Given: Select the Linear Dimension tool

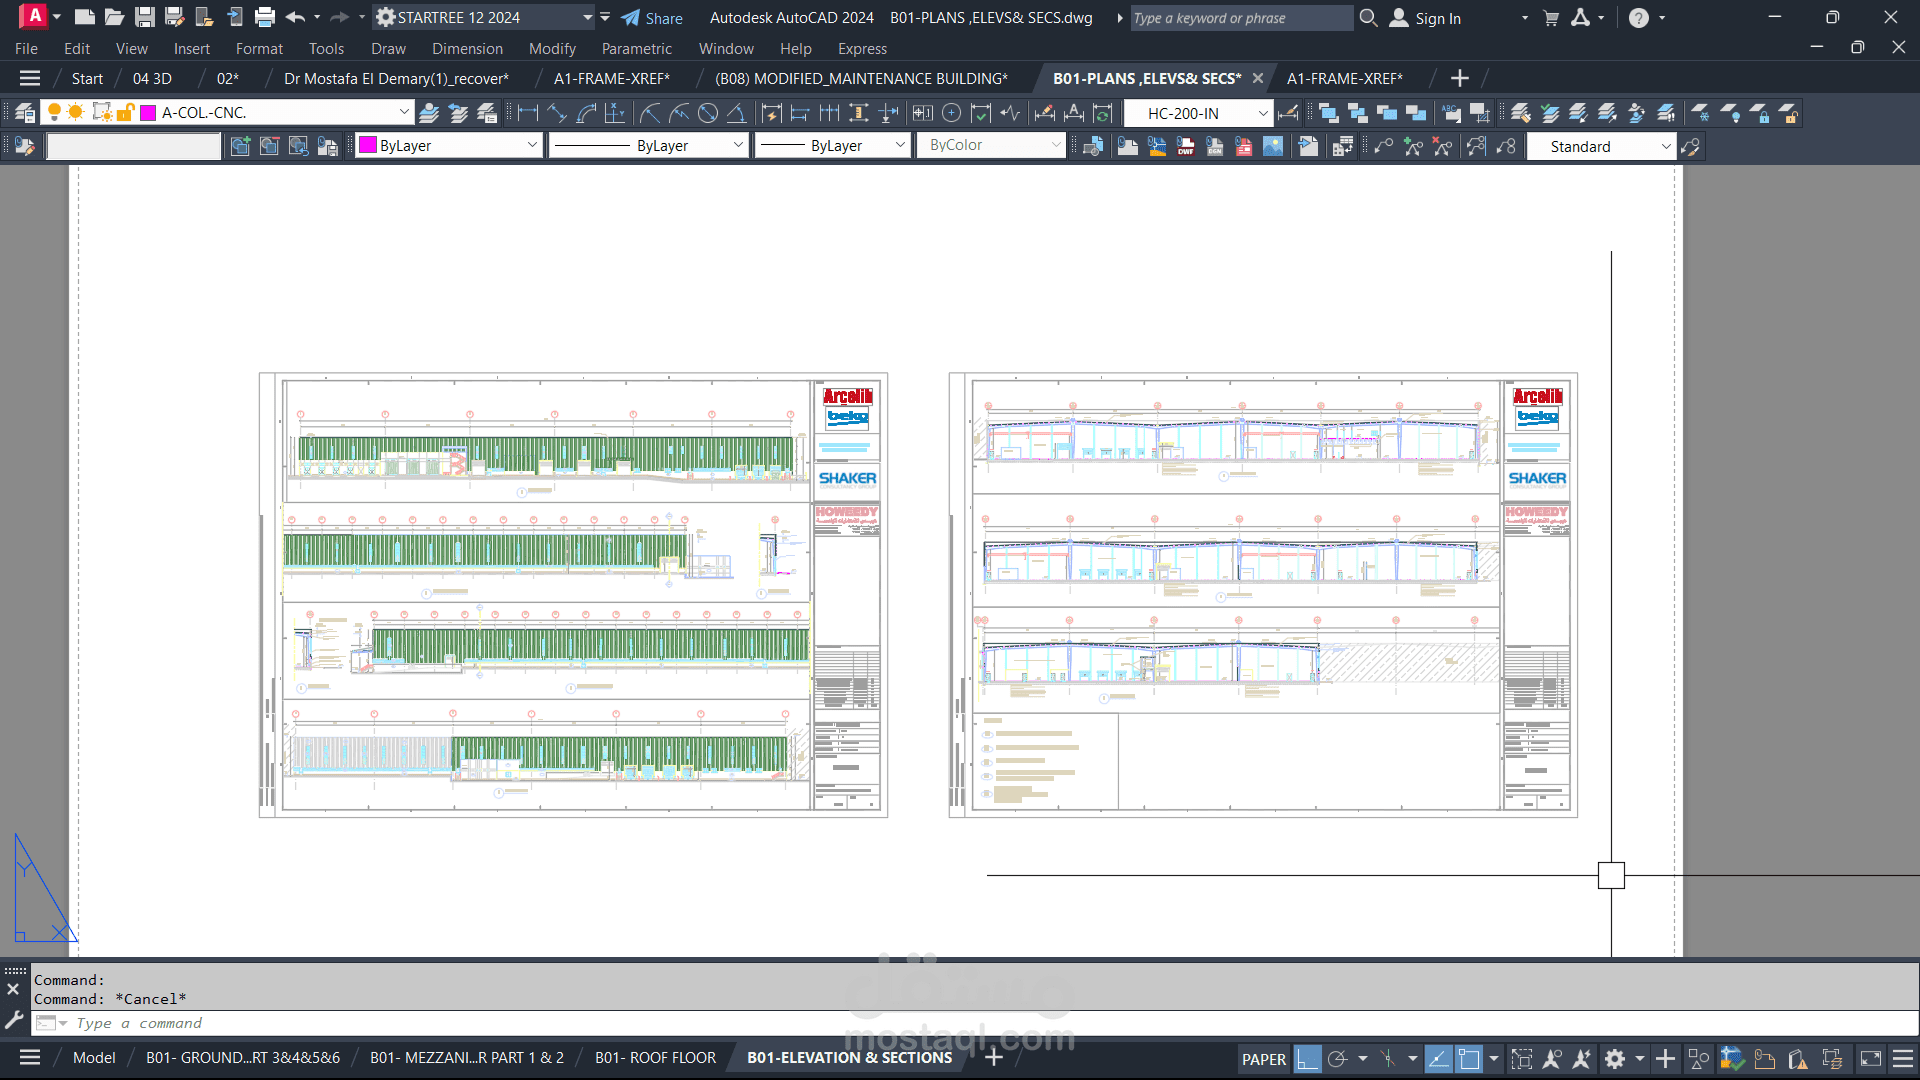Looking at the screenshot, I should 528,113.
